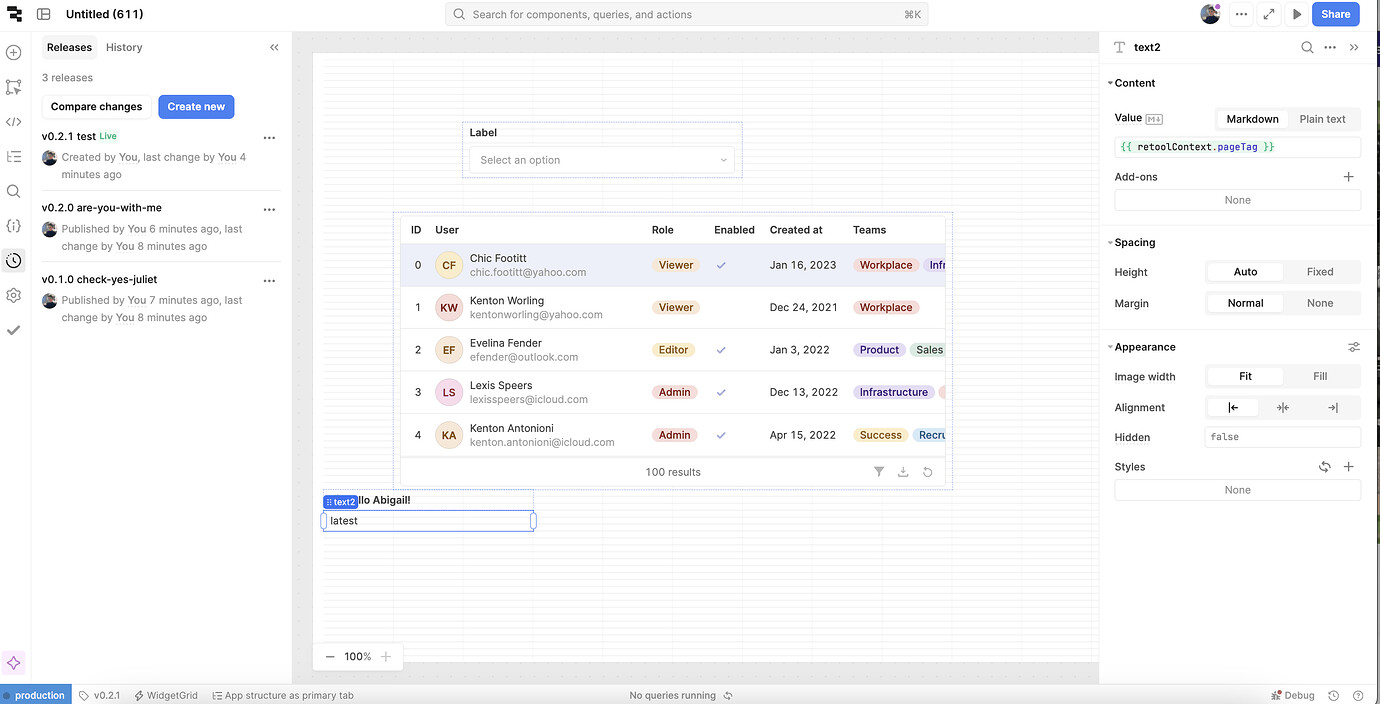Screen dimensions: 1380x704
Task: Open the status bar help icon
Action: pyautogui.click(x=1358, y=695)
